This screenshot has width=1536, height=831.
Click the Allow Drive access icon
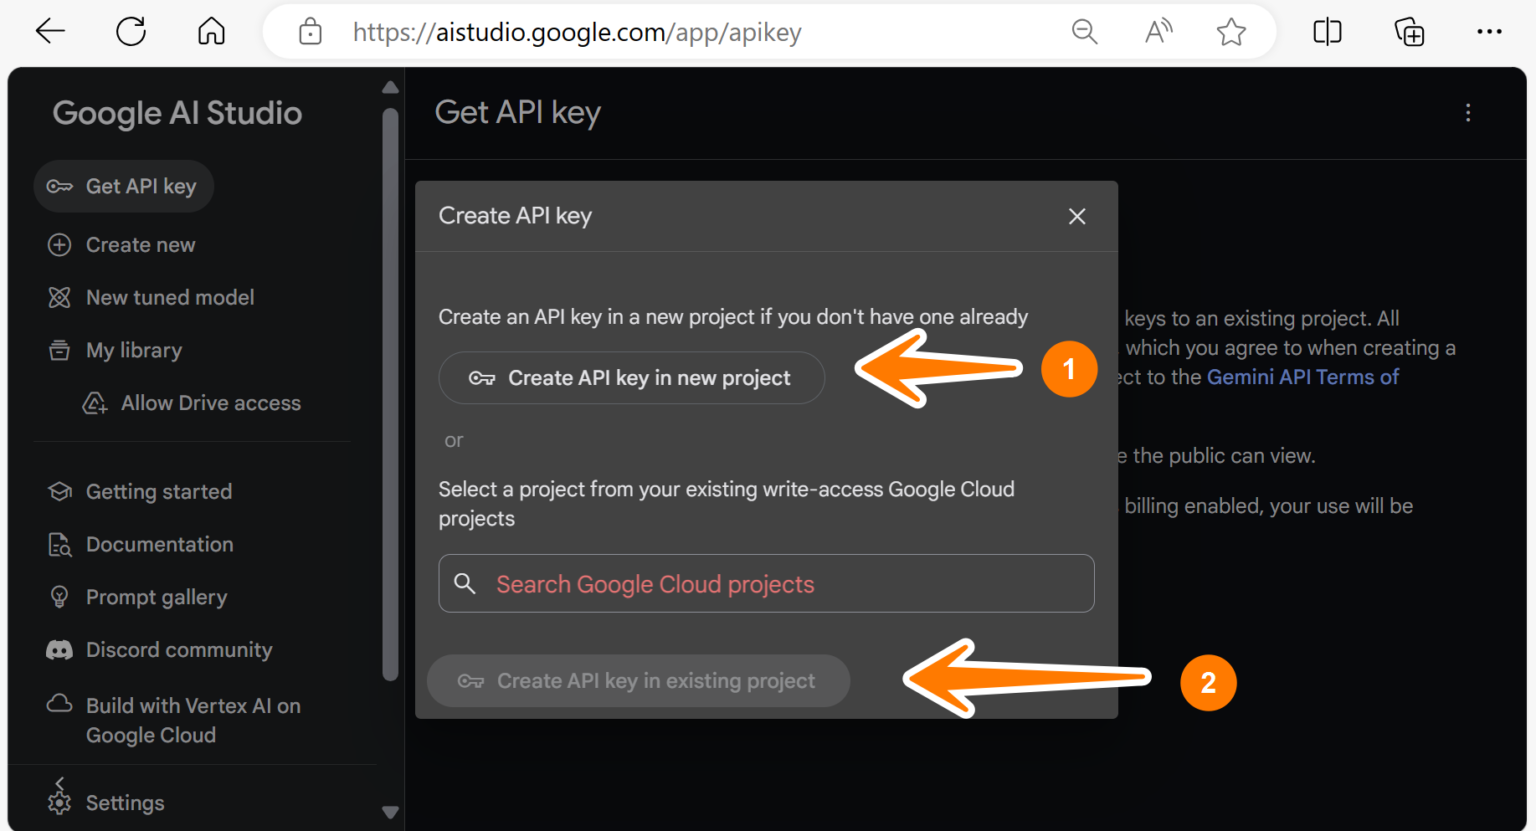pyautogui.click(x=94, y=403)
